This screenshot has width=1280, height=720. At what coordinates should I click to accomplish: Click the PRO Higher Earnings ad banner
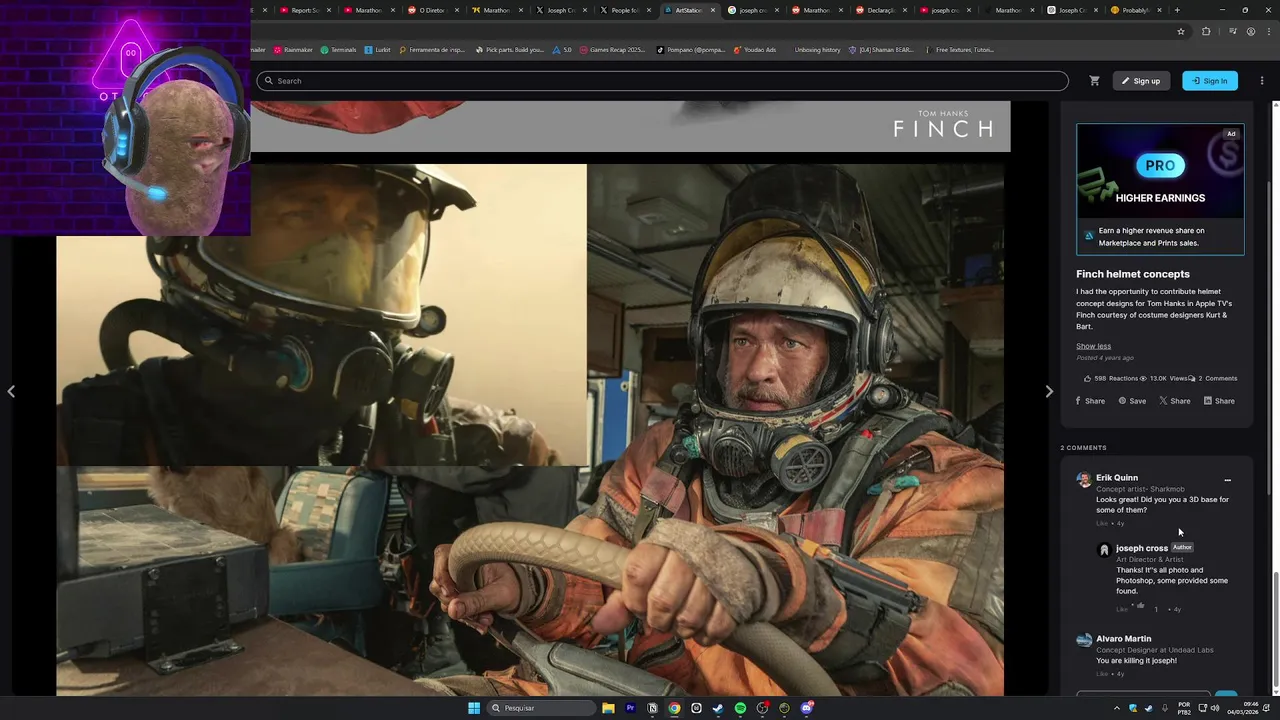coord(1160,189)
